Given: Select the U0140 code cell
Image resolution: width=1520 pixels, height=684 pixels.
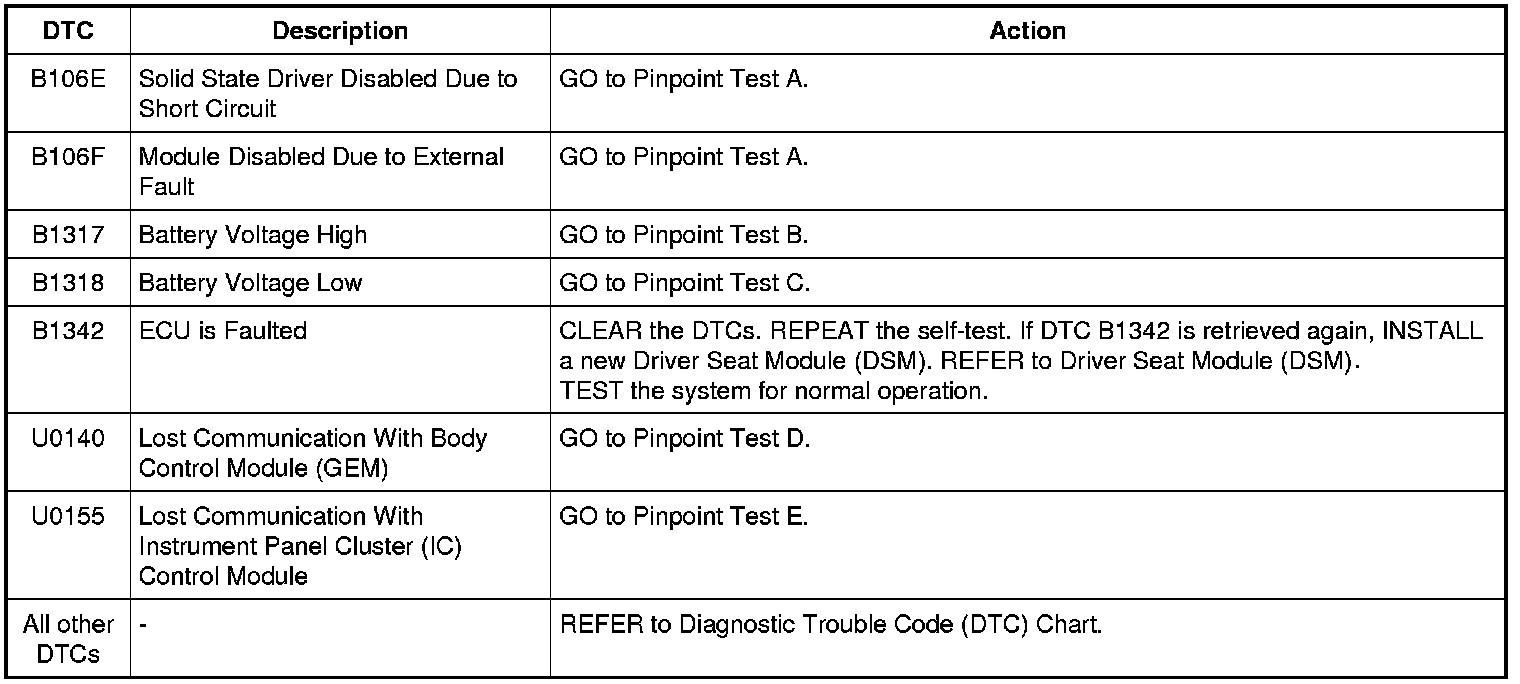Looking at the screenshot, I should 68,438.
